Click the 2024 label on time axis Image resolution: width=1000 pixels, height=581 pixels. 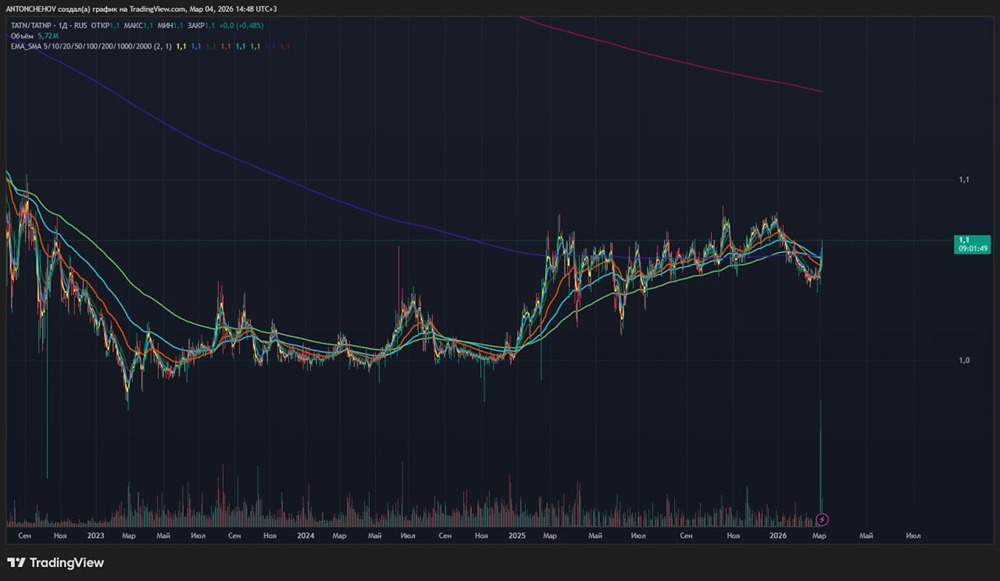306,536
